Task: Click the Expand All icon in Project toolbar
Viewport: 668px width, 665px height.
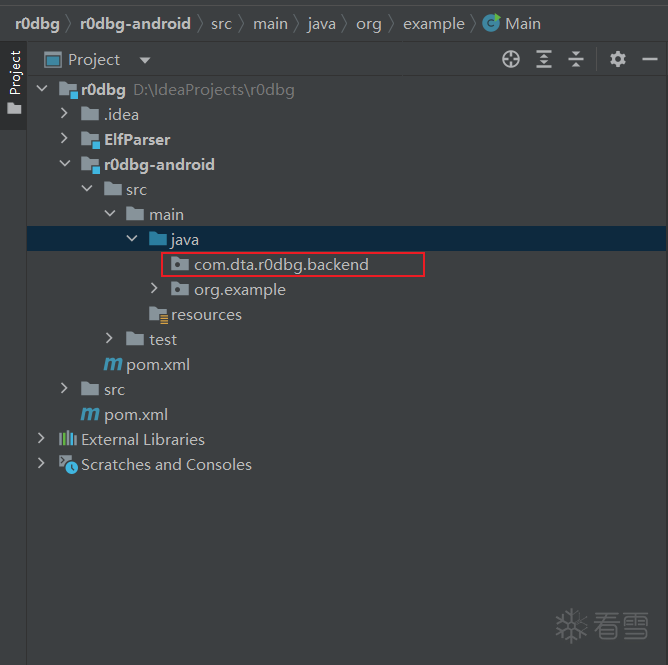Action: (543, 59)
